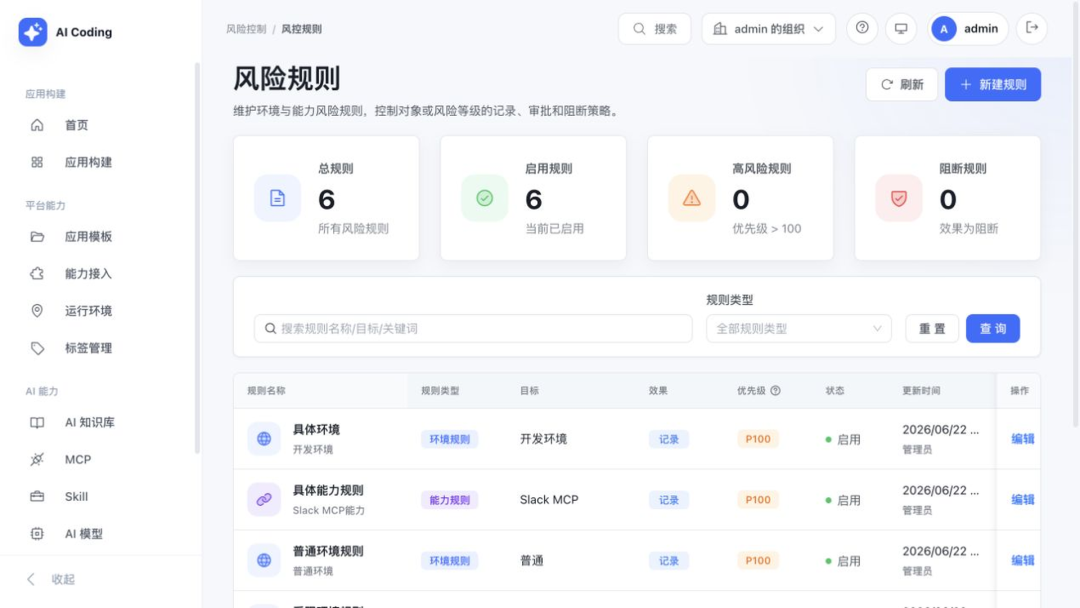The image size is (1080, 608).
Task: Click the 能力规则 tag
Action: tap(450, 500)
